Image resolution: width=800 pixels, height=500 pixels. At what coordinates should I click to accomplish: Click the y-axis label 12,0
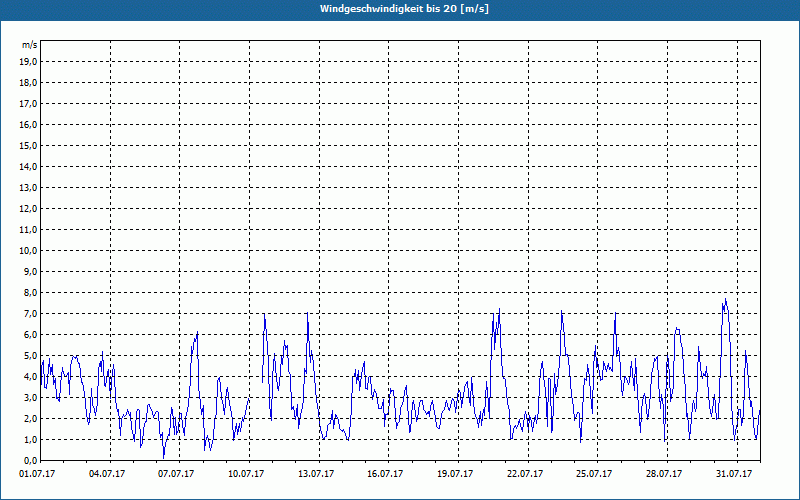click(x=28, y=209)
